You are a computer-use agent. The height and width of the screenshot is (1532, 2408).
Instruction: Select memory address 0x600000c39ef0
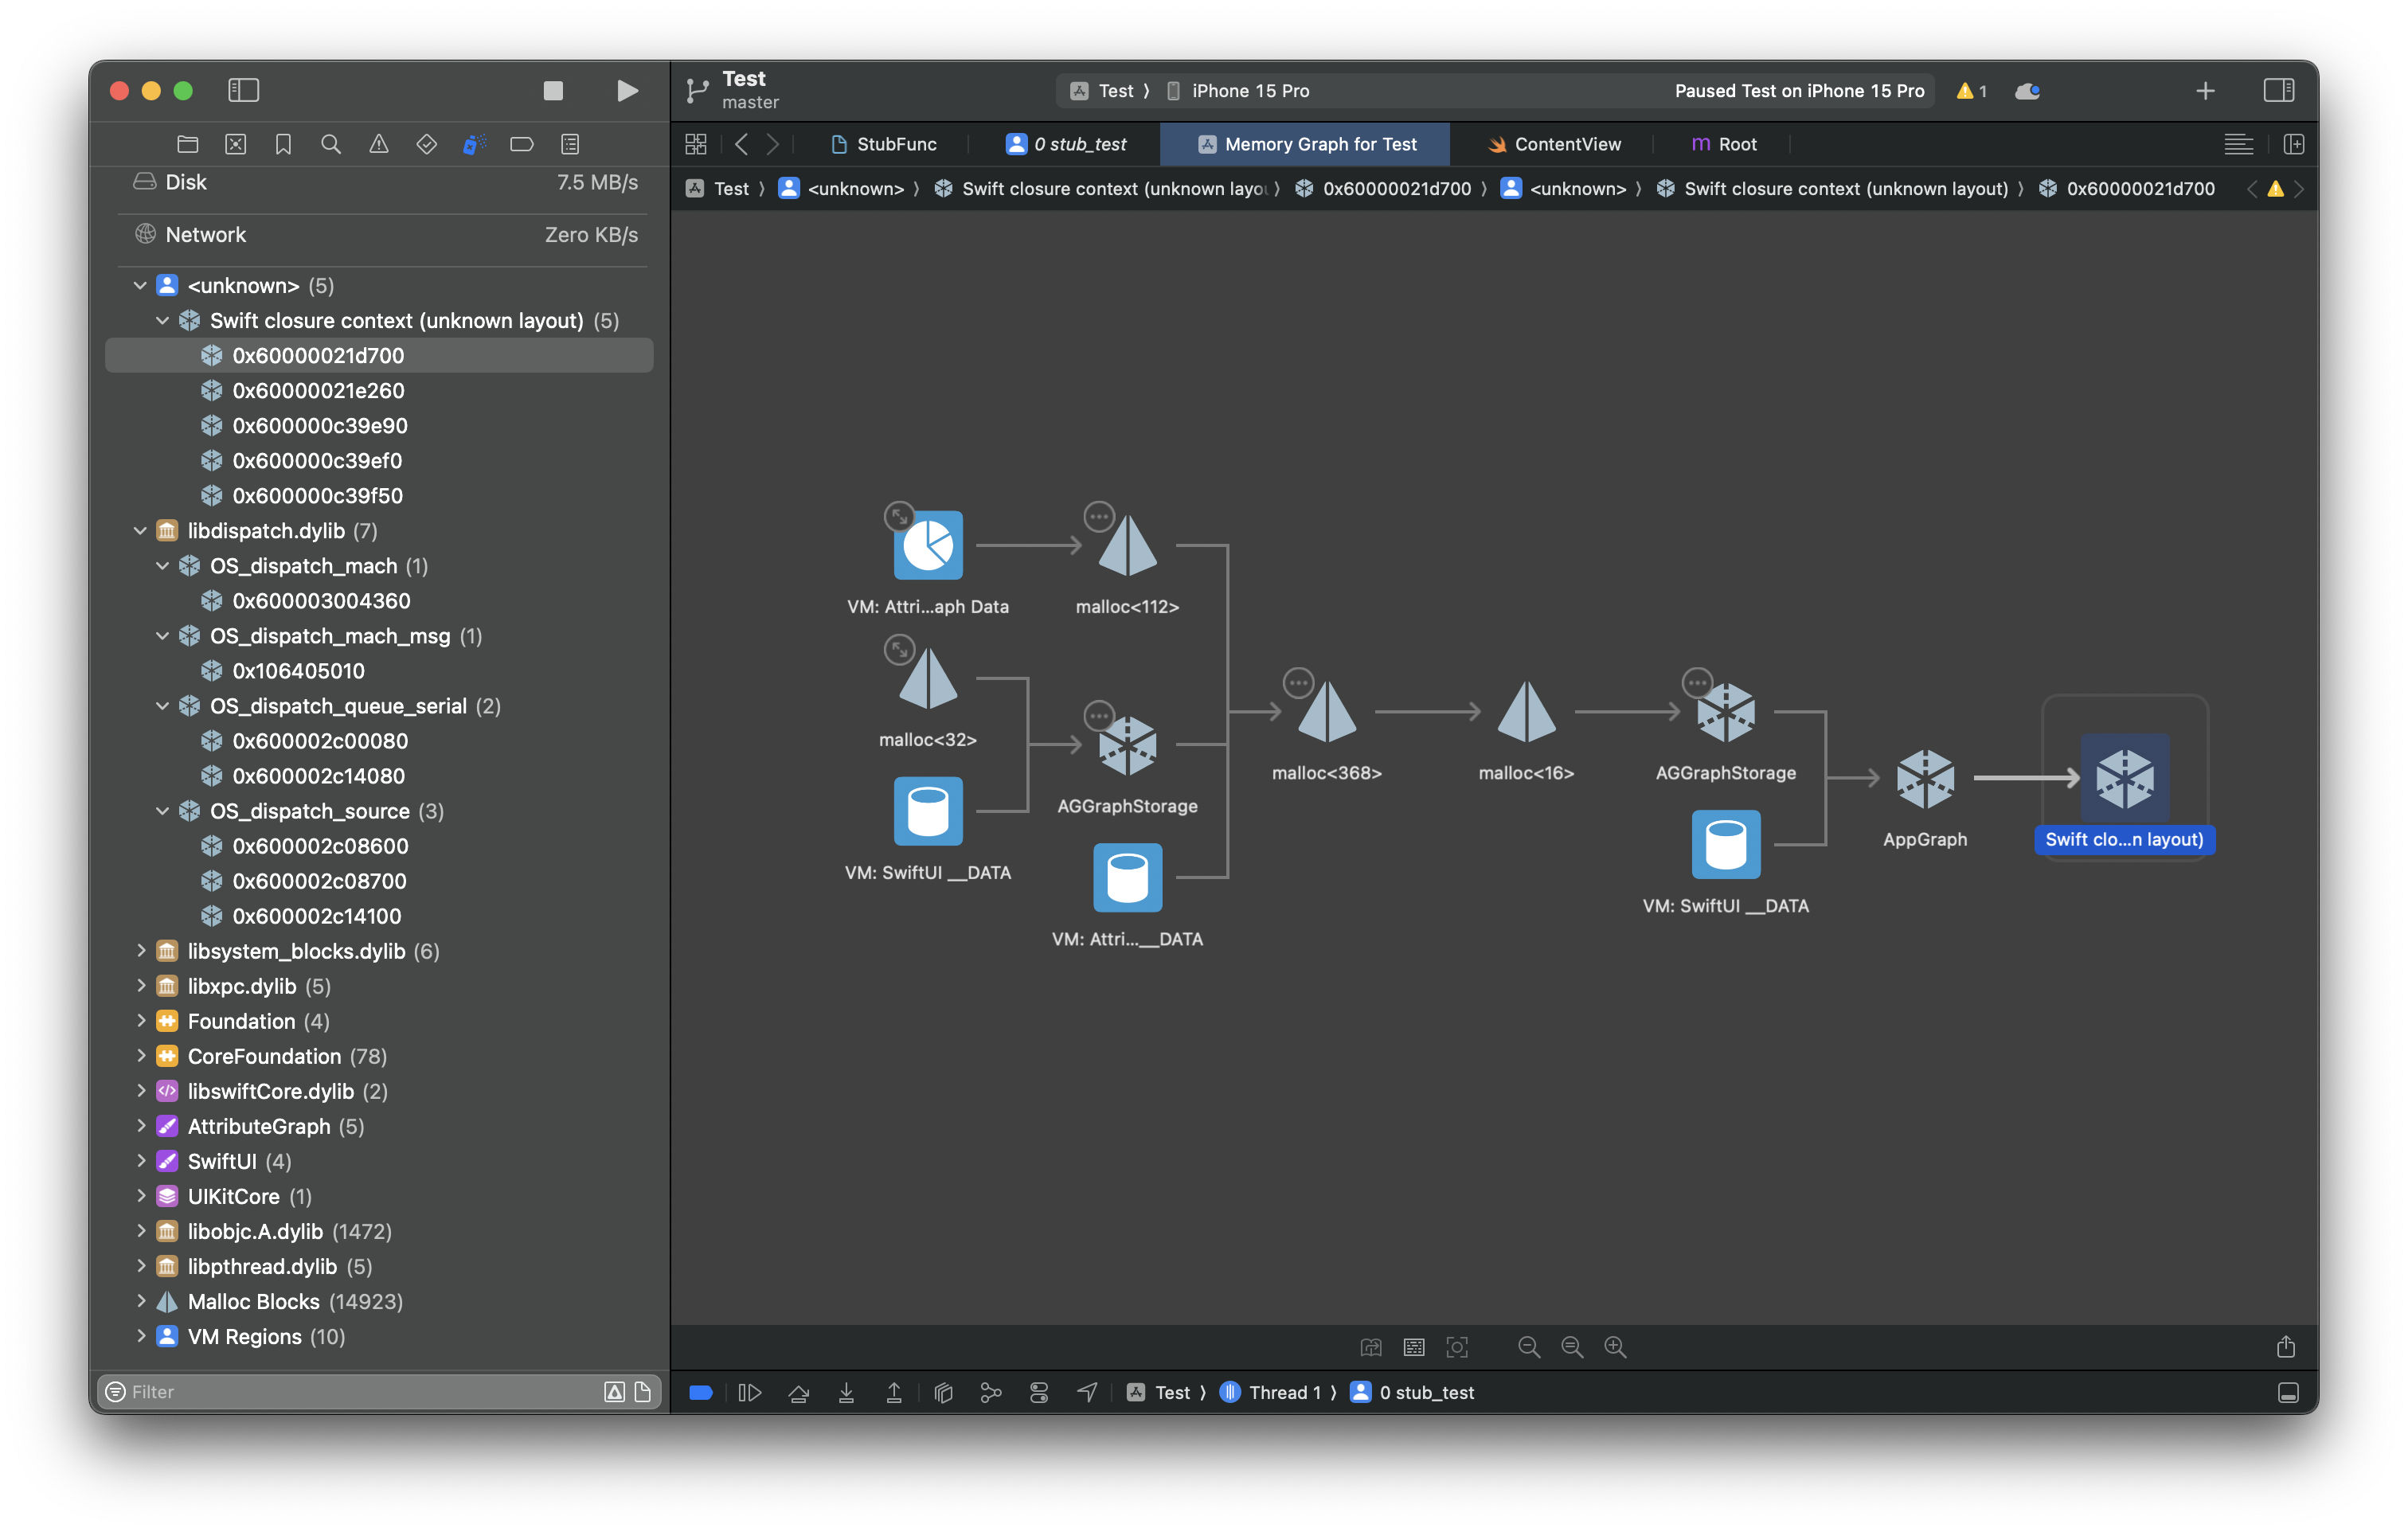380,461
